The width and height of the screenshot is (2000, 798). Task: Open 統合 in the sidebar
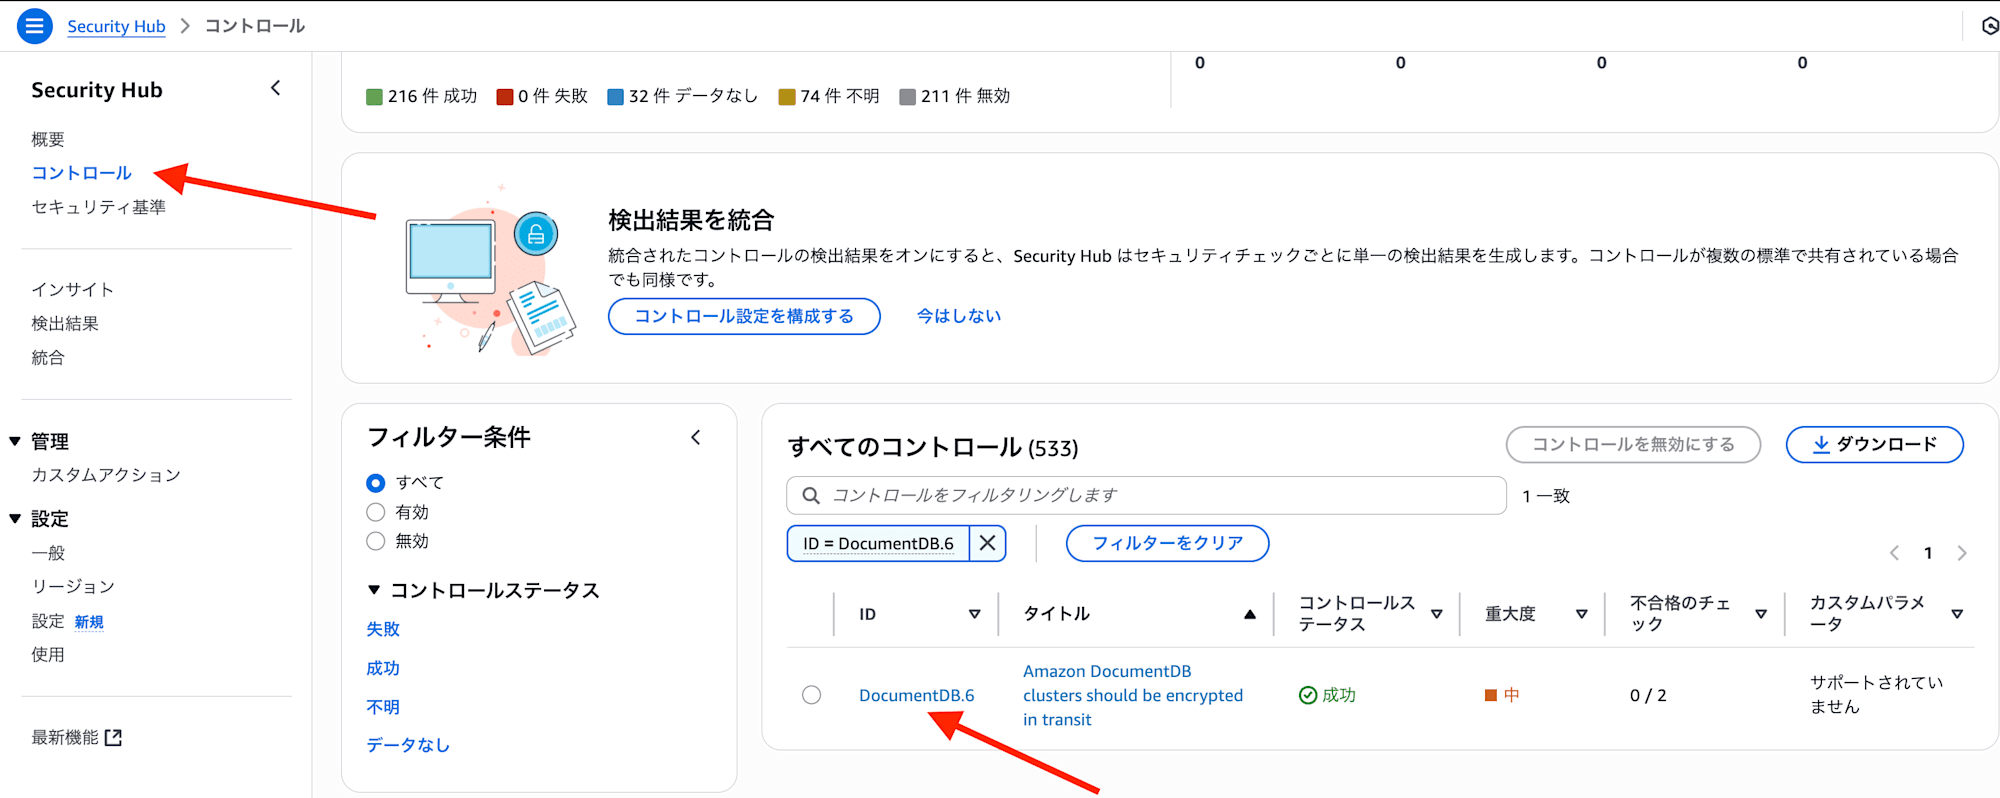tap(48, 357)
